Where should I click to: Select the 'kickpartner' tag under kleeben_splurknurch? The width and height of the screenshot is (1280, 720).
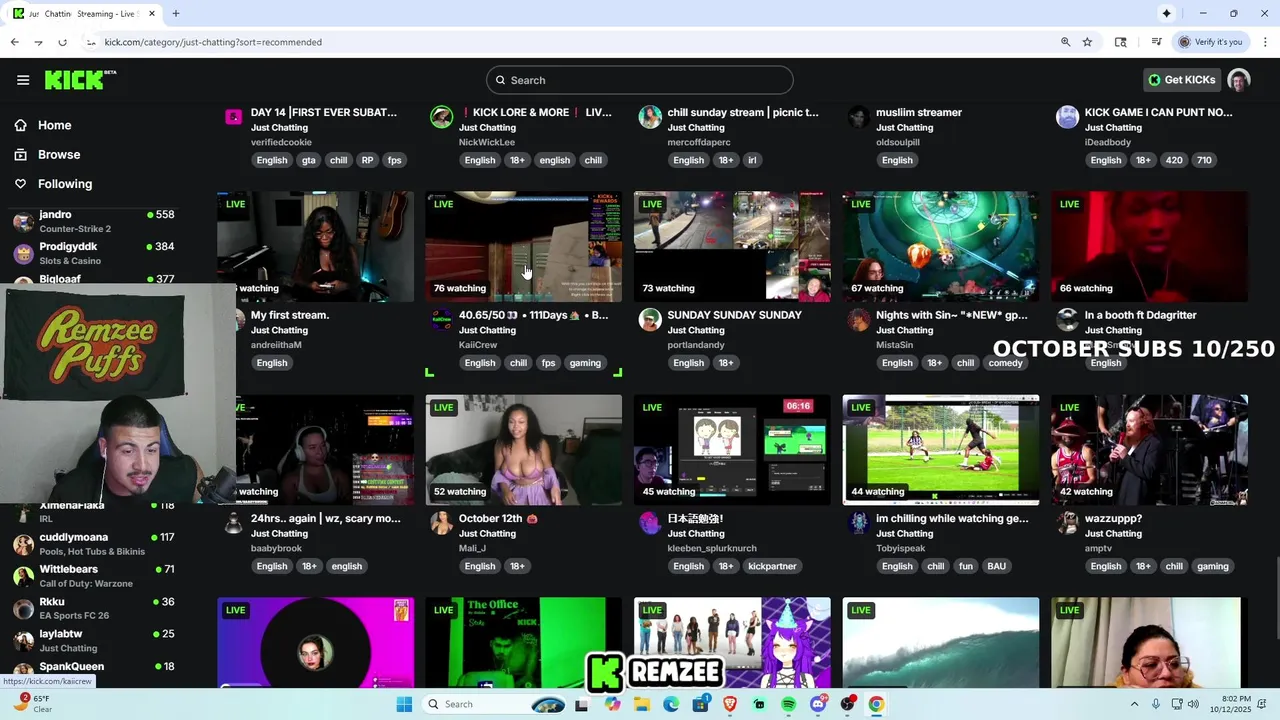click(x=772, y=566)
